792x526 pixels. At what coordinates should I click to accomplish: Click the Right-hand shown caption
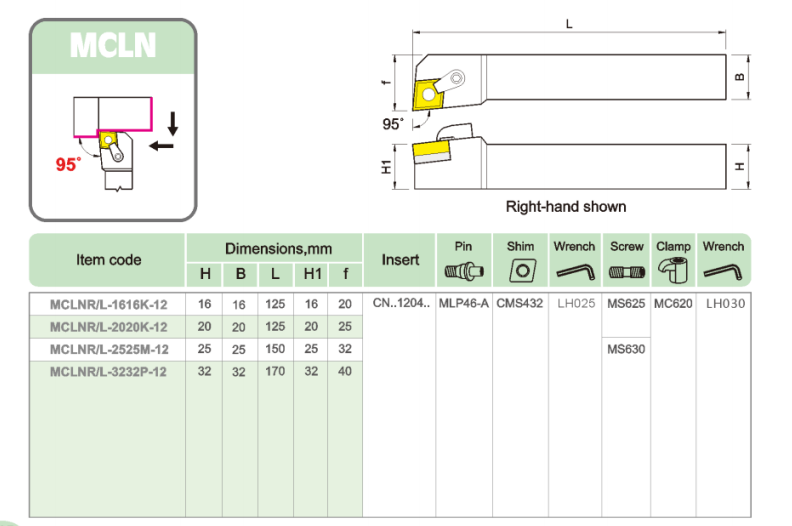pyautogui.click(x=565, y=207)
